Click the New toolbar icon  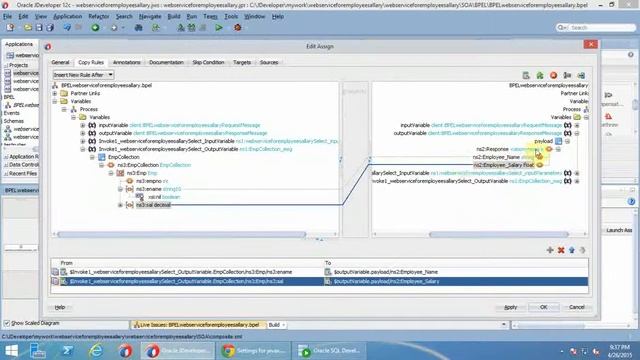click(10, 28)
